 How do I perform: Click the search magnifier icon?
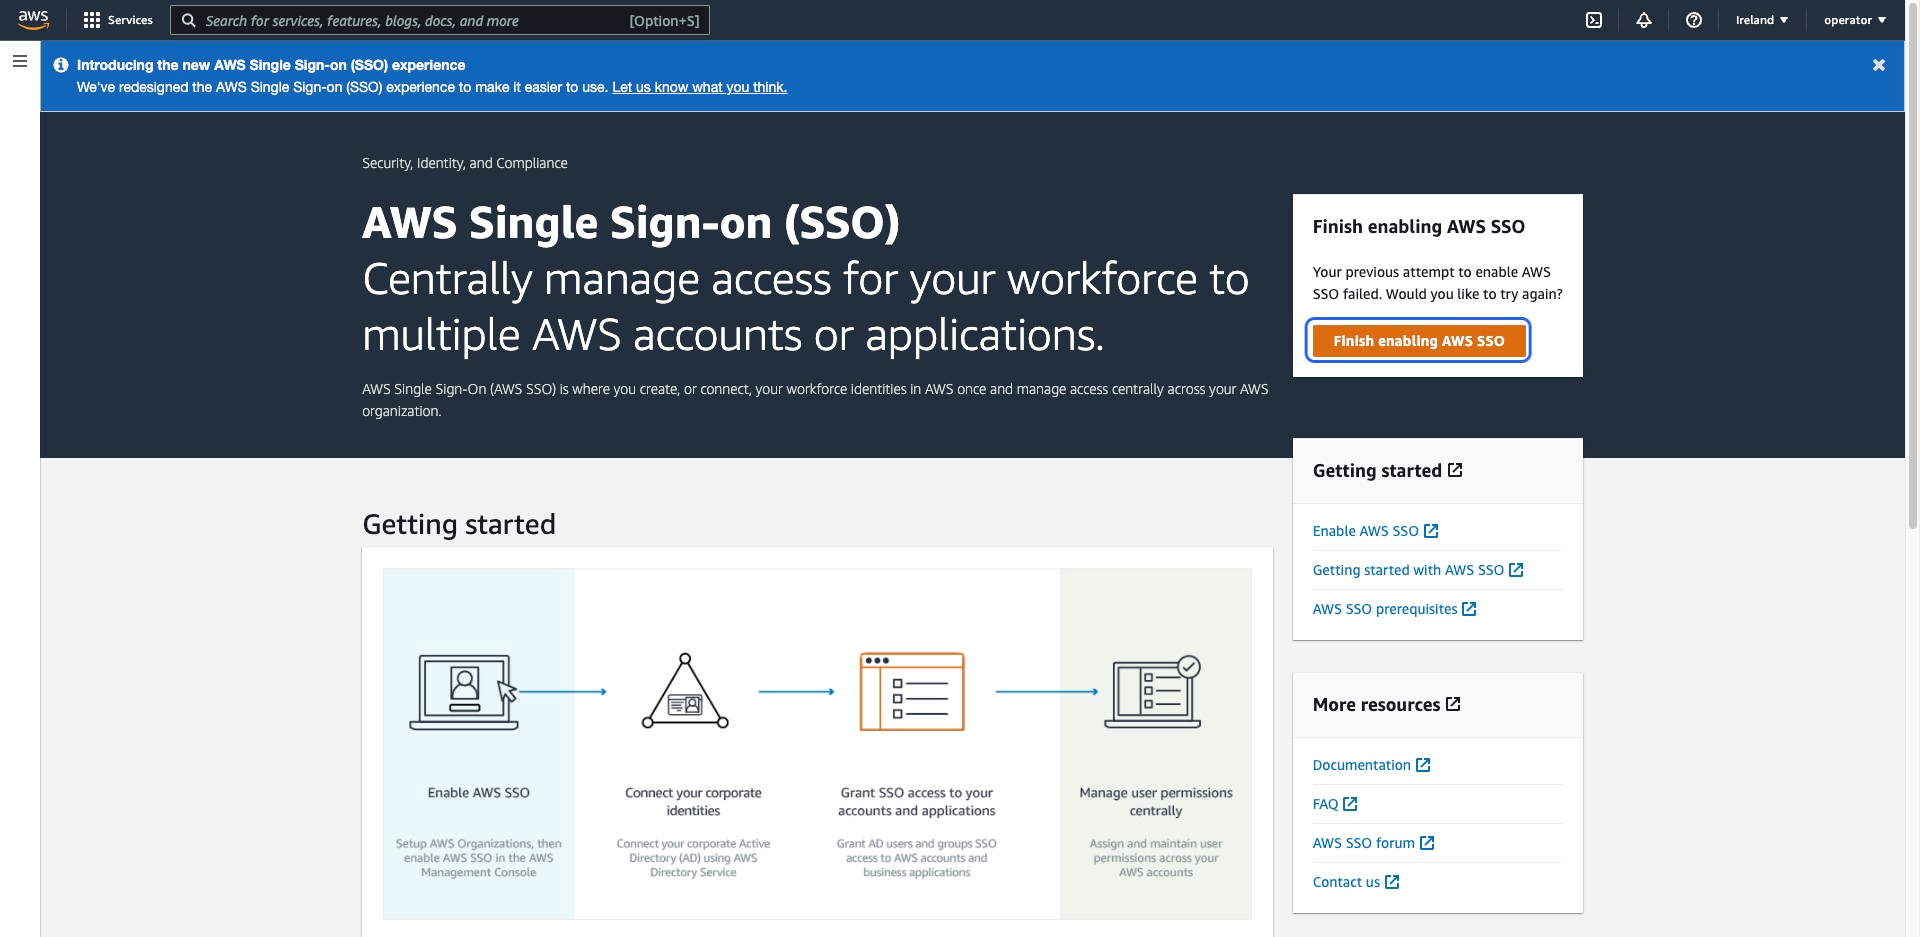(188, 20)
